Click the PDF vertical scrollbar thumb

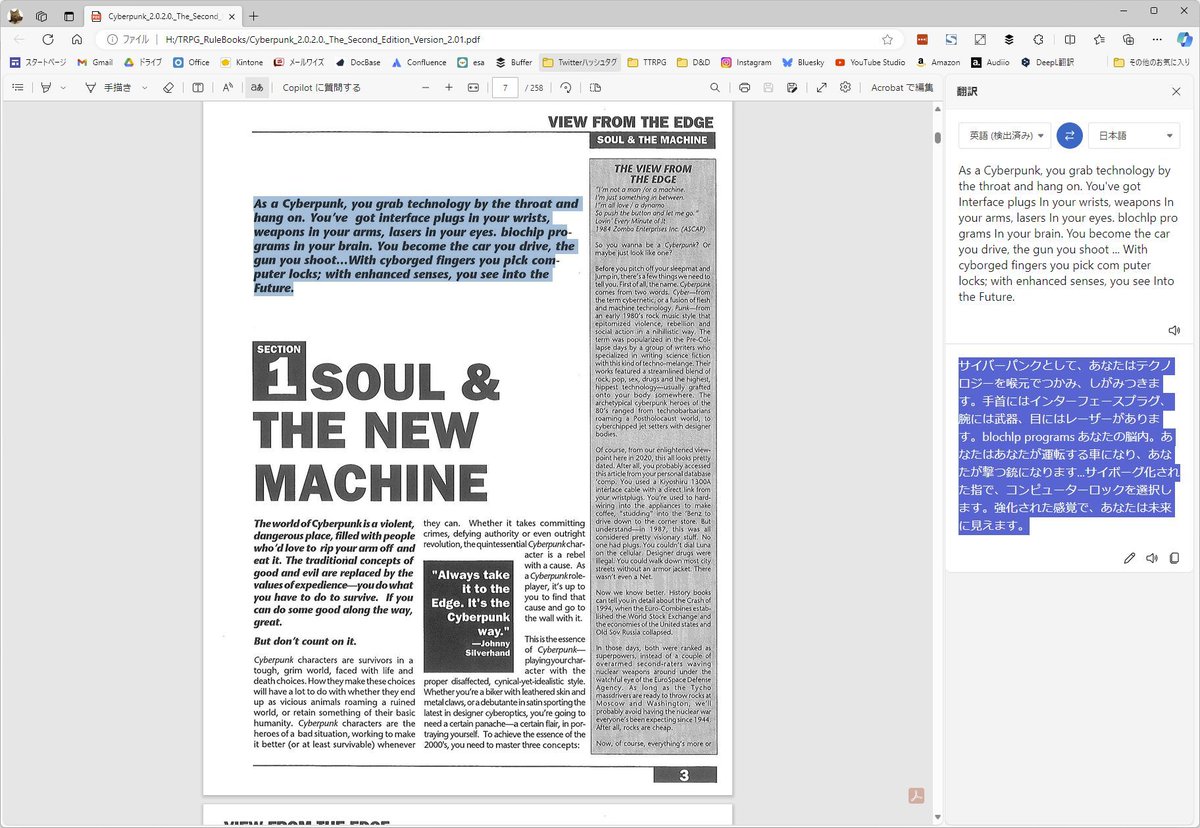937,137
